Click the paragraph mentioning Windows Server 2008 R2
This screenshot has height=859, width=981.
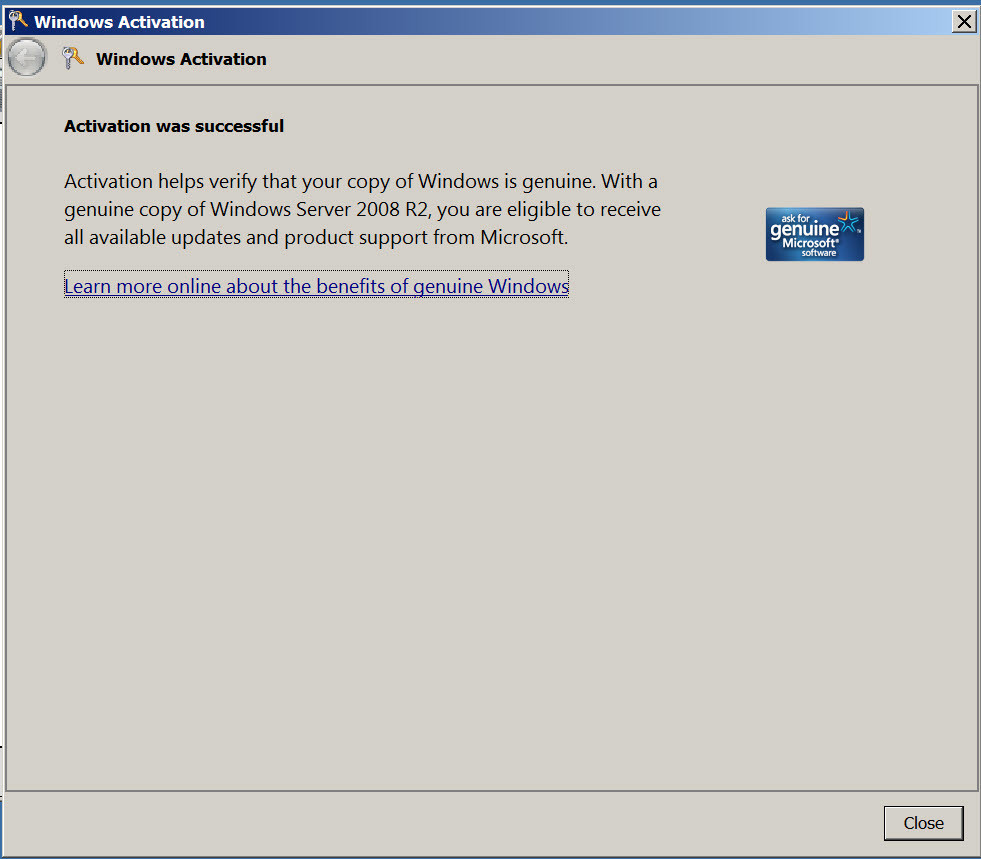click(x=362, y=209)
